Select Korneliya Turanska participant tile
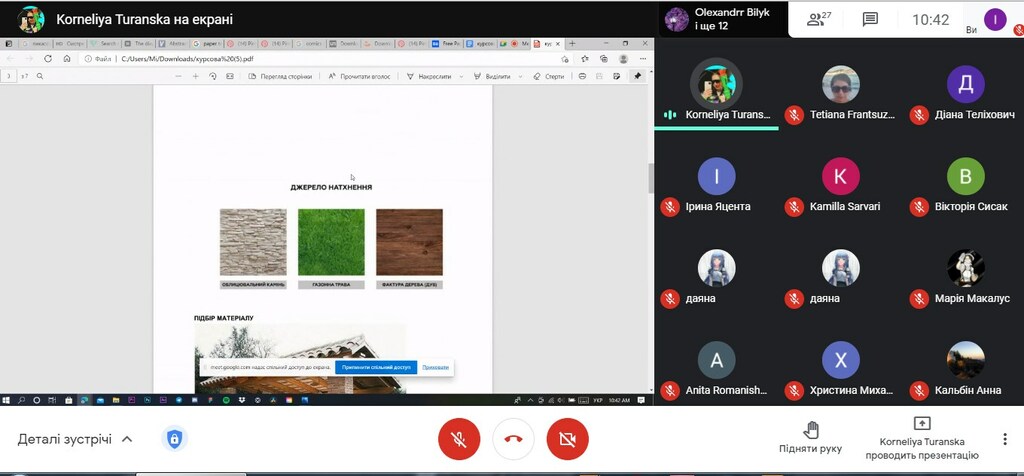The width and height of the screenshot is (1024, 476). pos(716,96)
